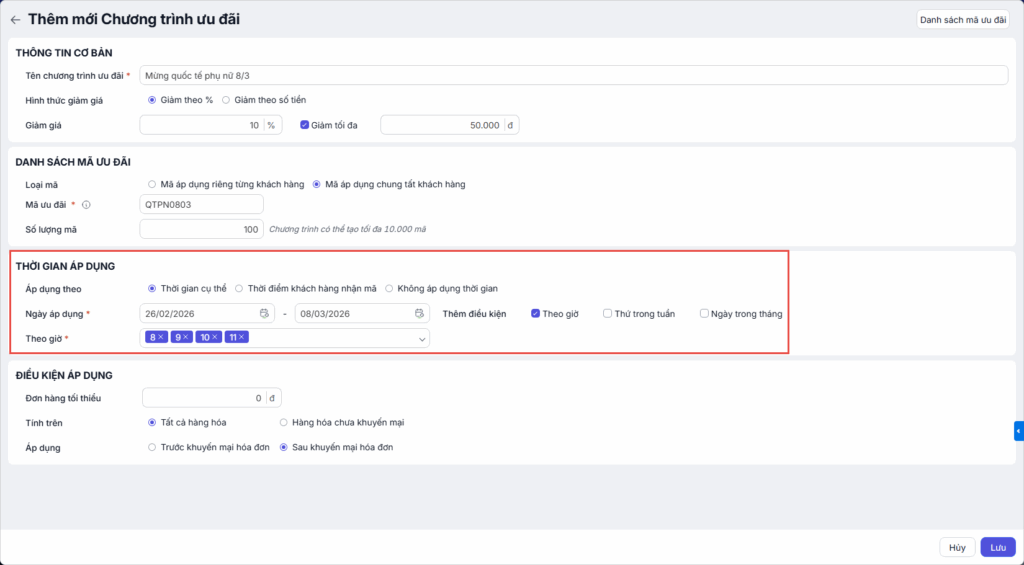1024x565 pixels.
Task: Remove hour tag 9 from Theo giờ
Action: pyautogui.click(x=187, y=338)
